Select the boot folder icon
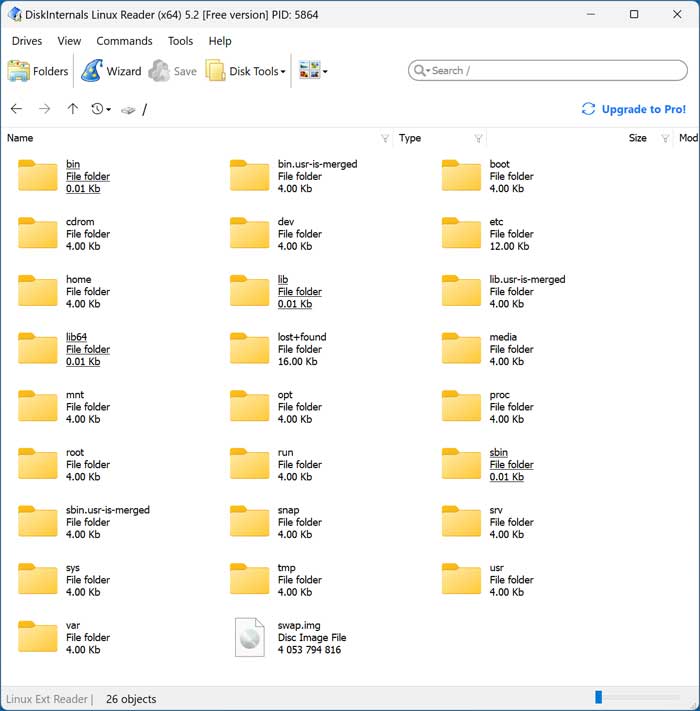This screenshot has height=711, width=700. [461, 175]
